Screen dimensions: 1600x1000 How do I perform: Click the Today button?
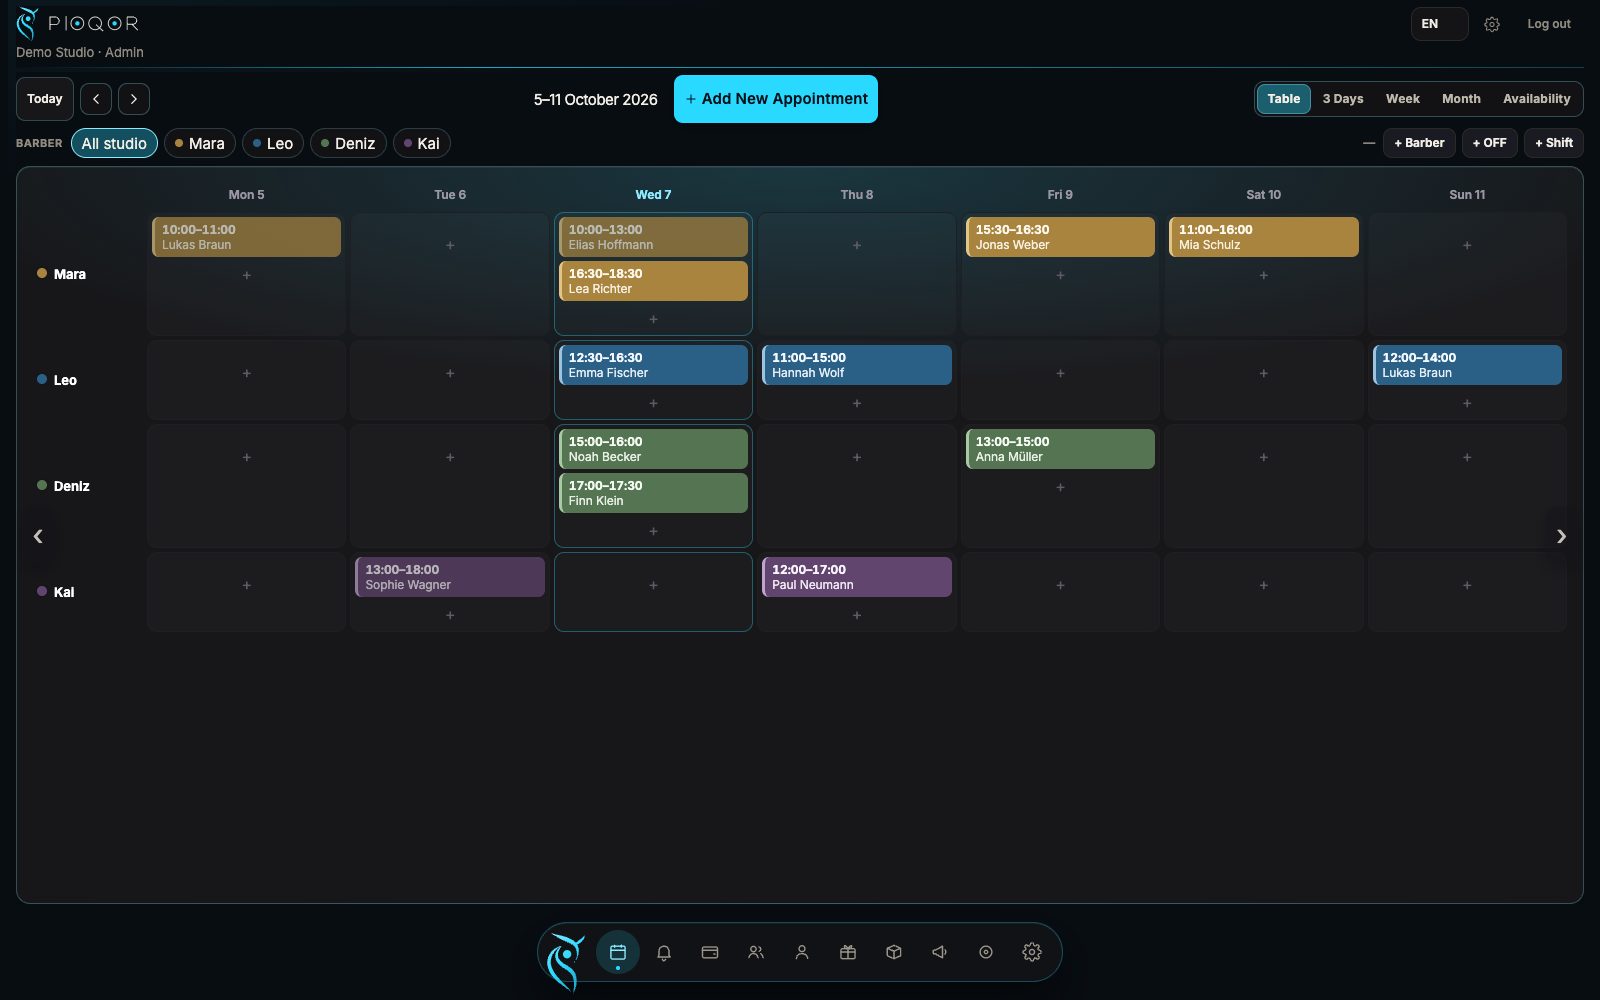(x=45, y=99)
